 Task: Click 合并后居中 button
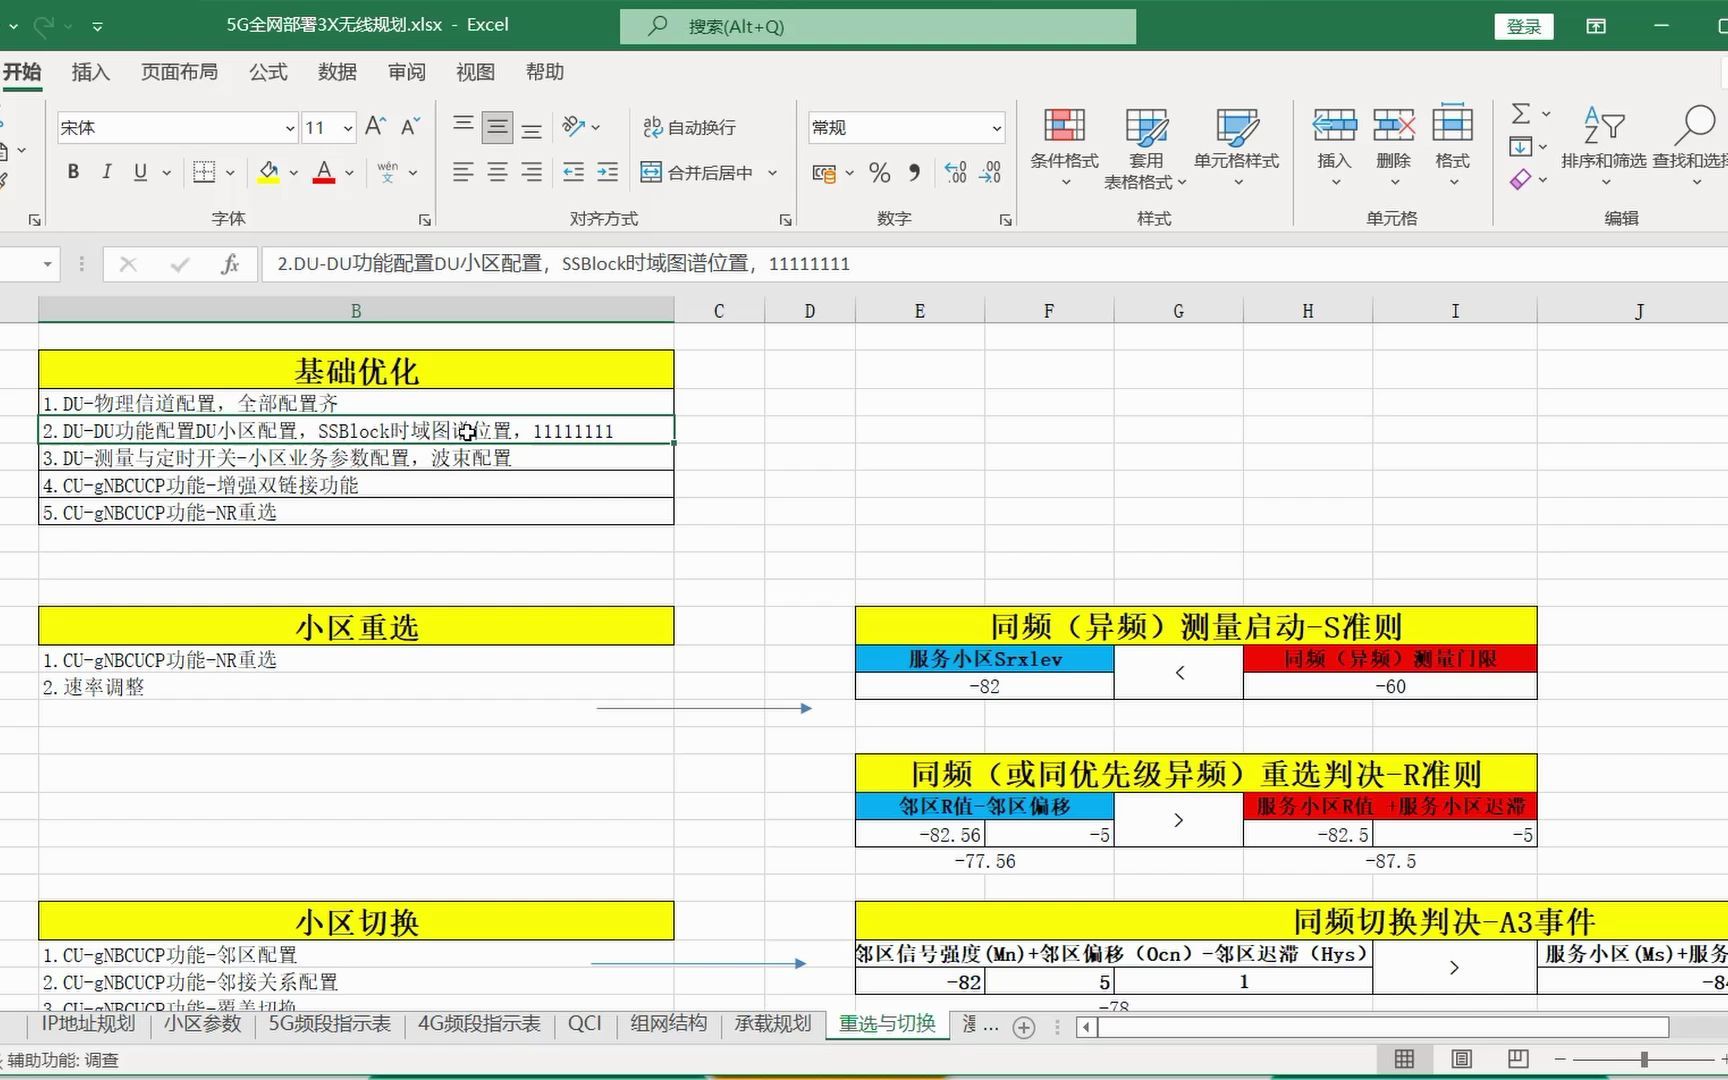click(698, 173)
